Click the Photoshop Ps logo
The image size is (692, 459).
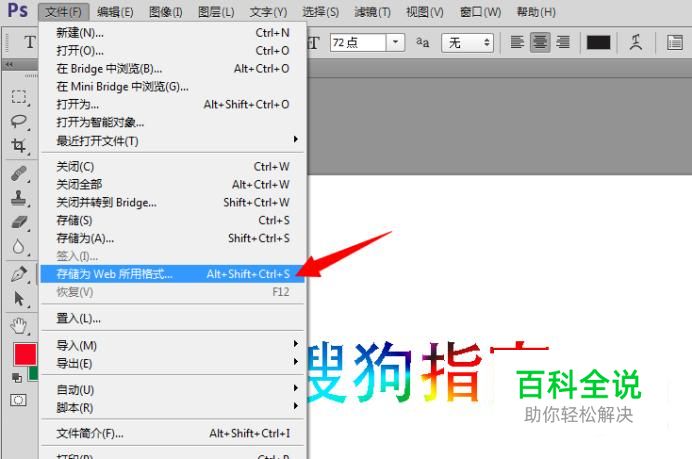(x=18, y=10)
